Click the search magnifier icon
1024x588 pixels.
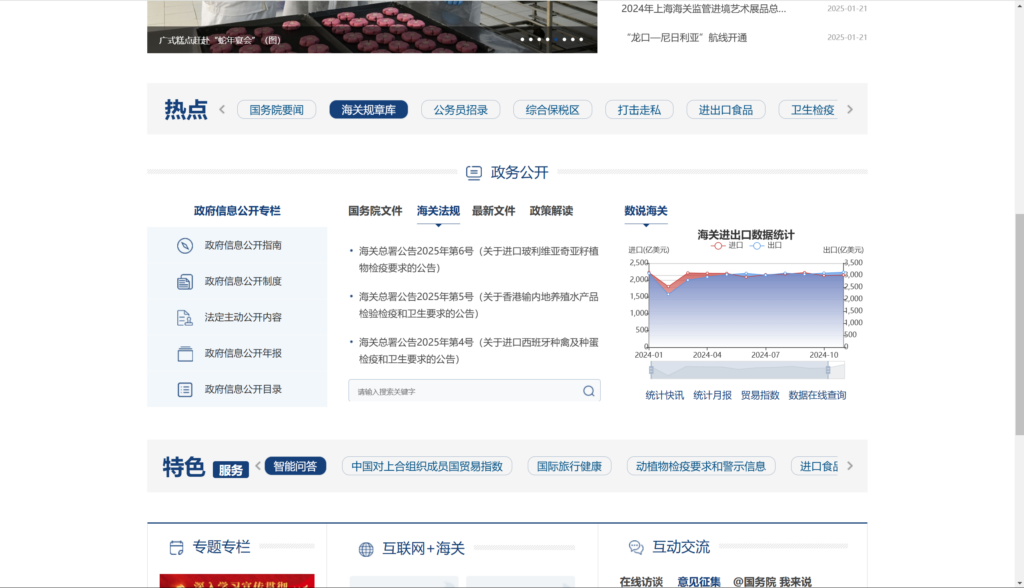tap(588, 391)
